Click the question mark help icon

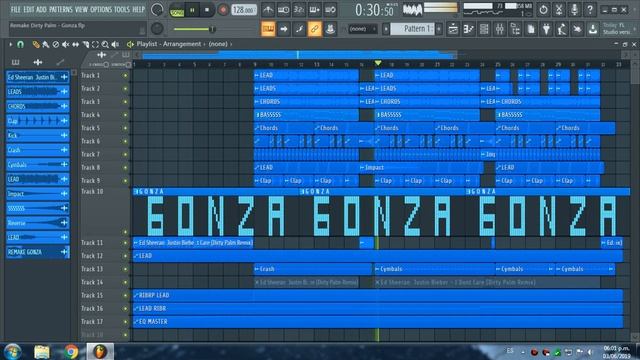590,9
